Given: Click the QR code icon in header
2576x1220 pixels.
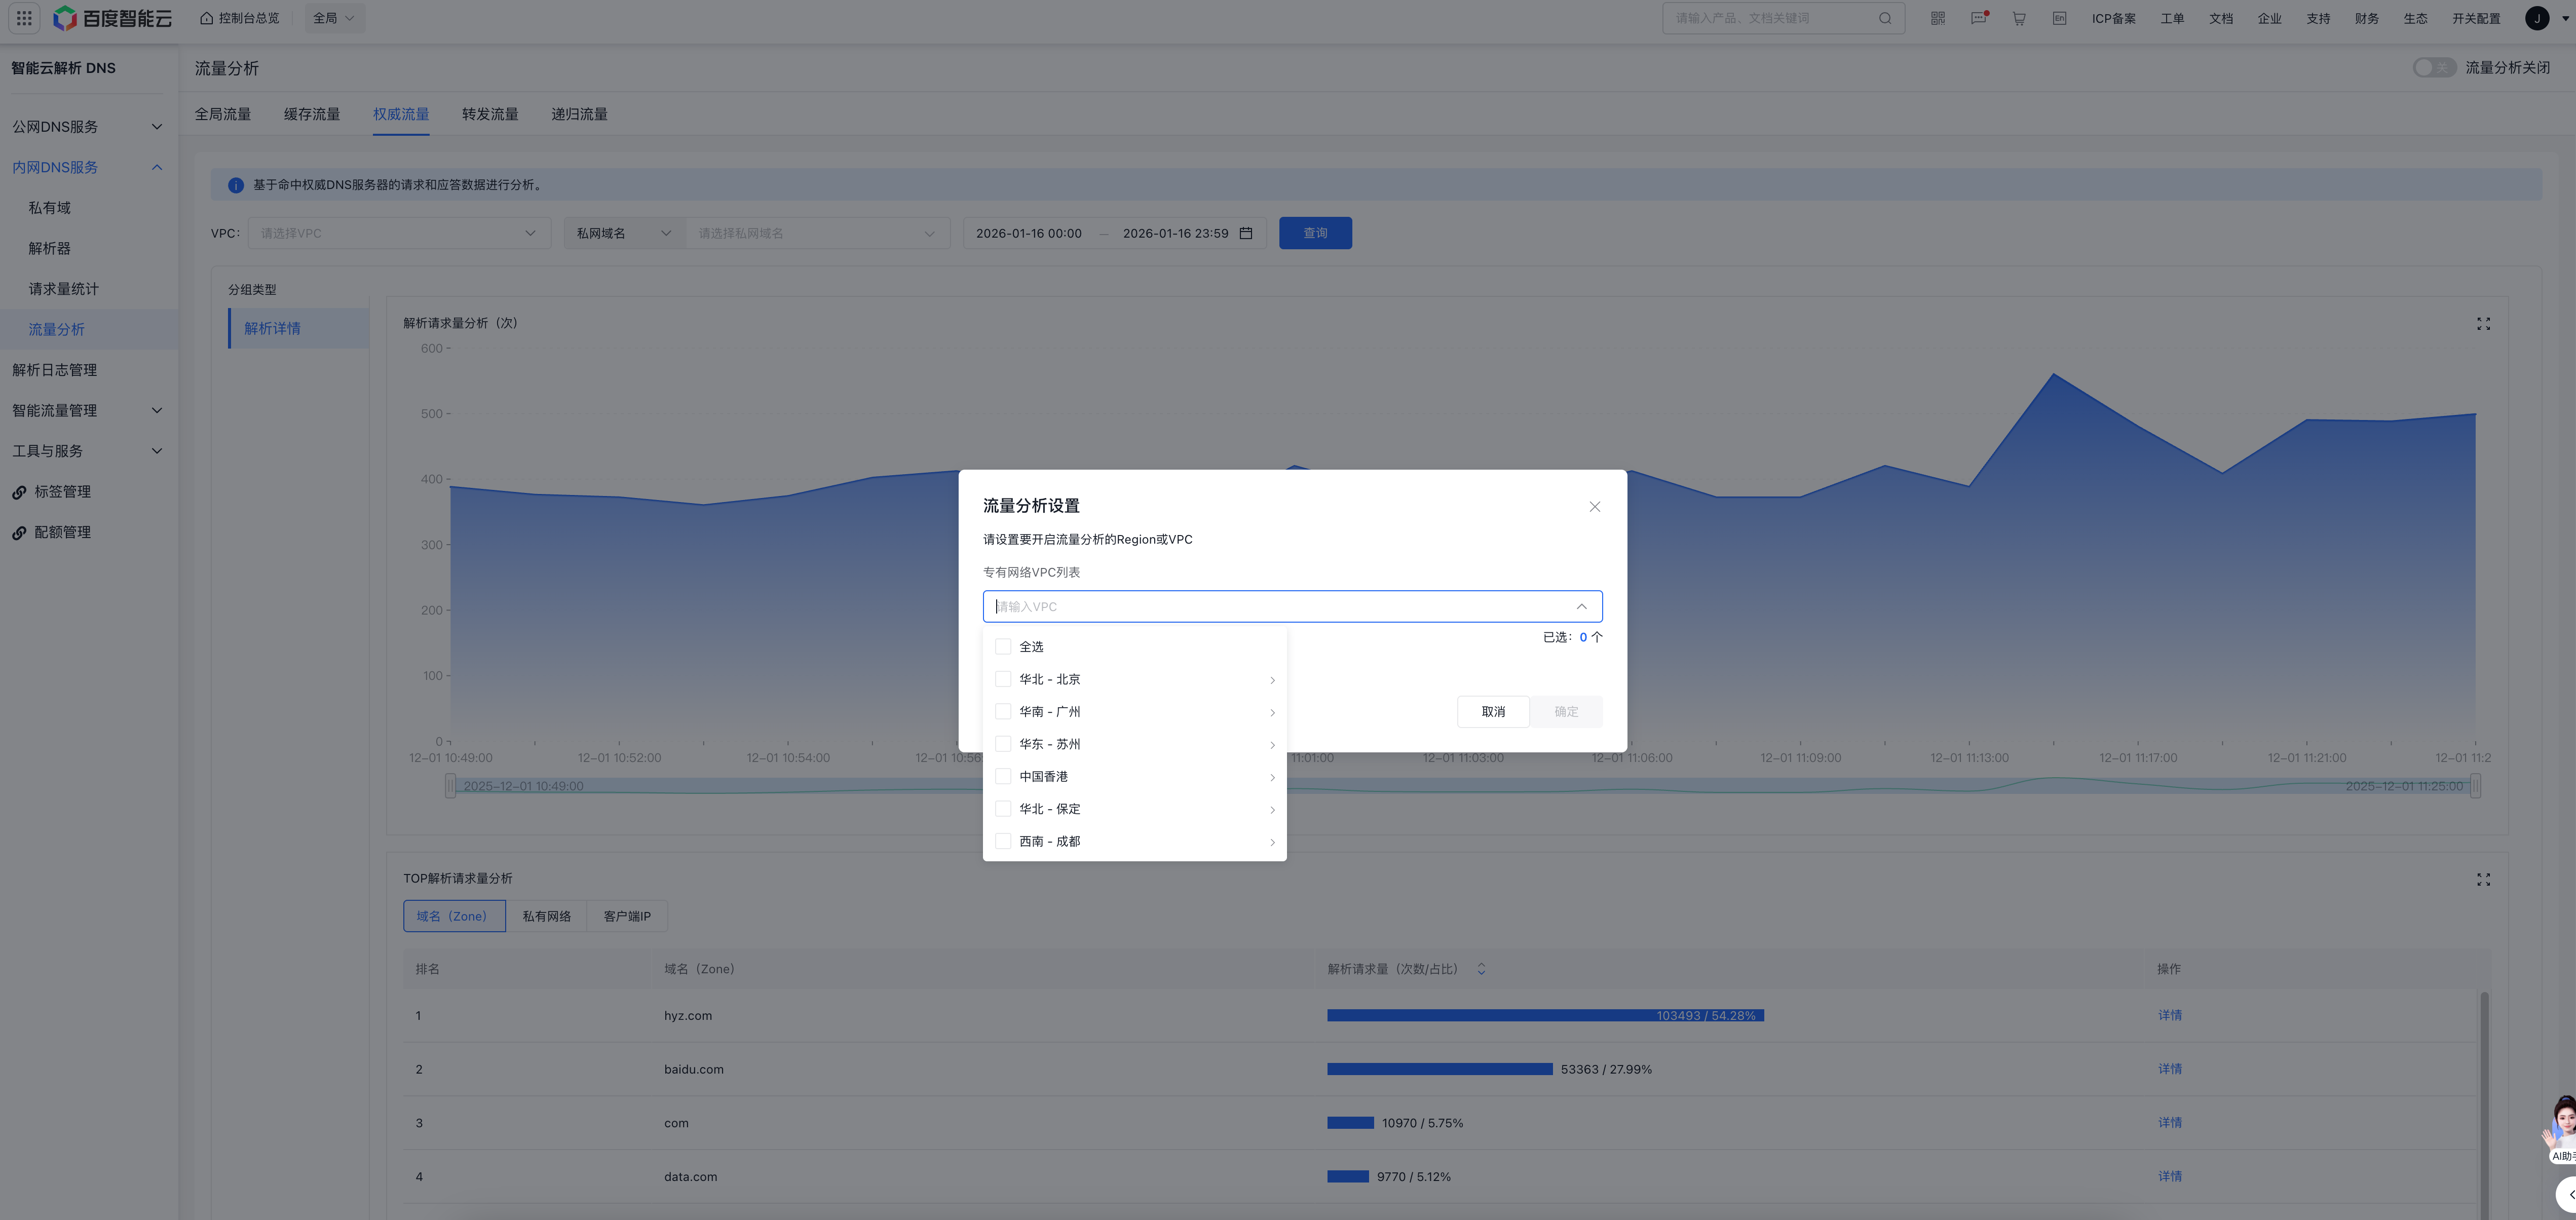Looking at the screenshot, I should click(1938, 18).
